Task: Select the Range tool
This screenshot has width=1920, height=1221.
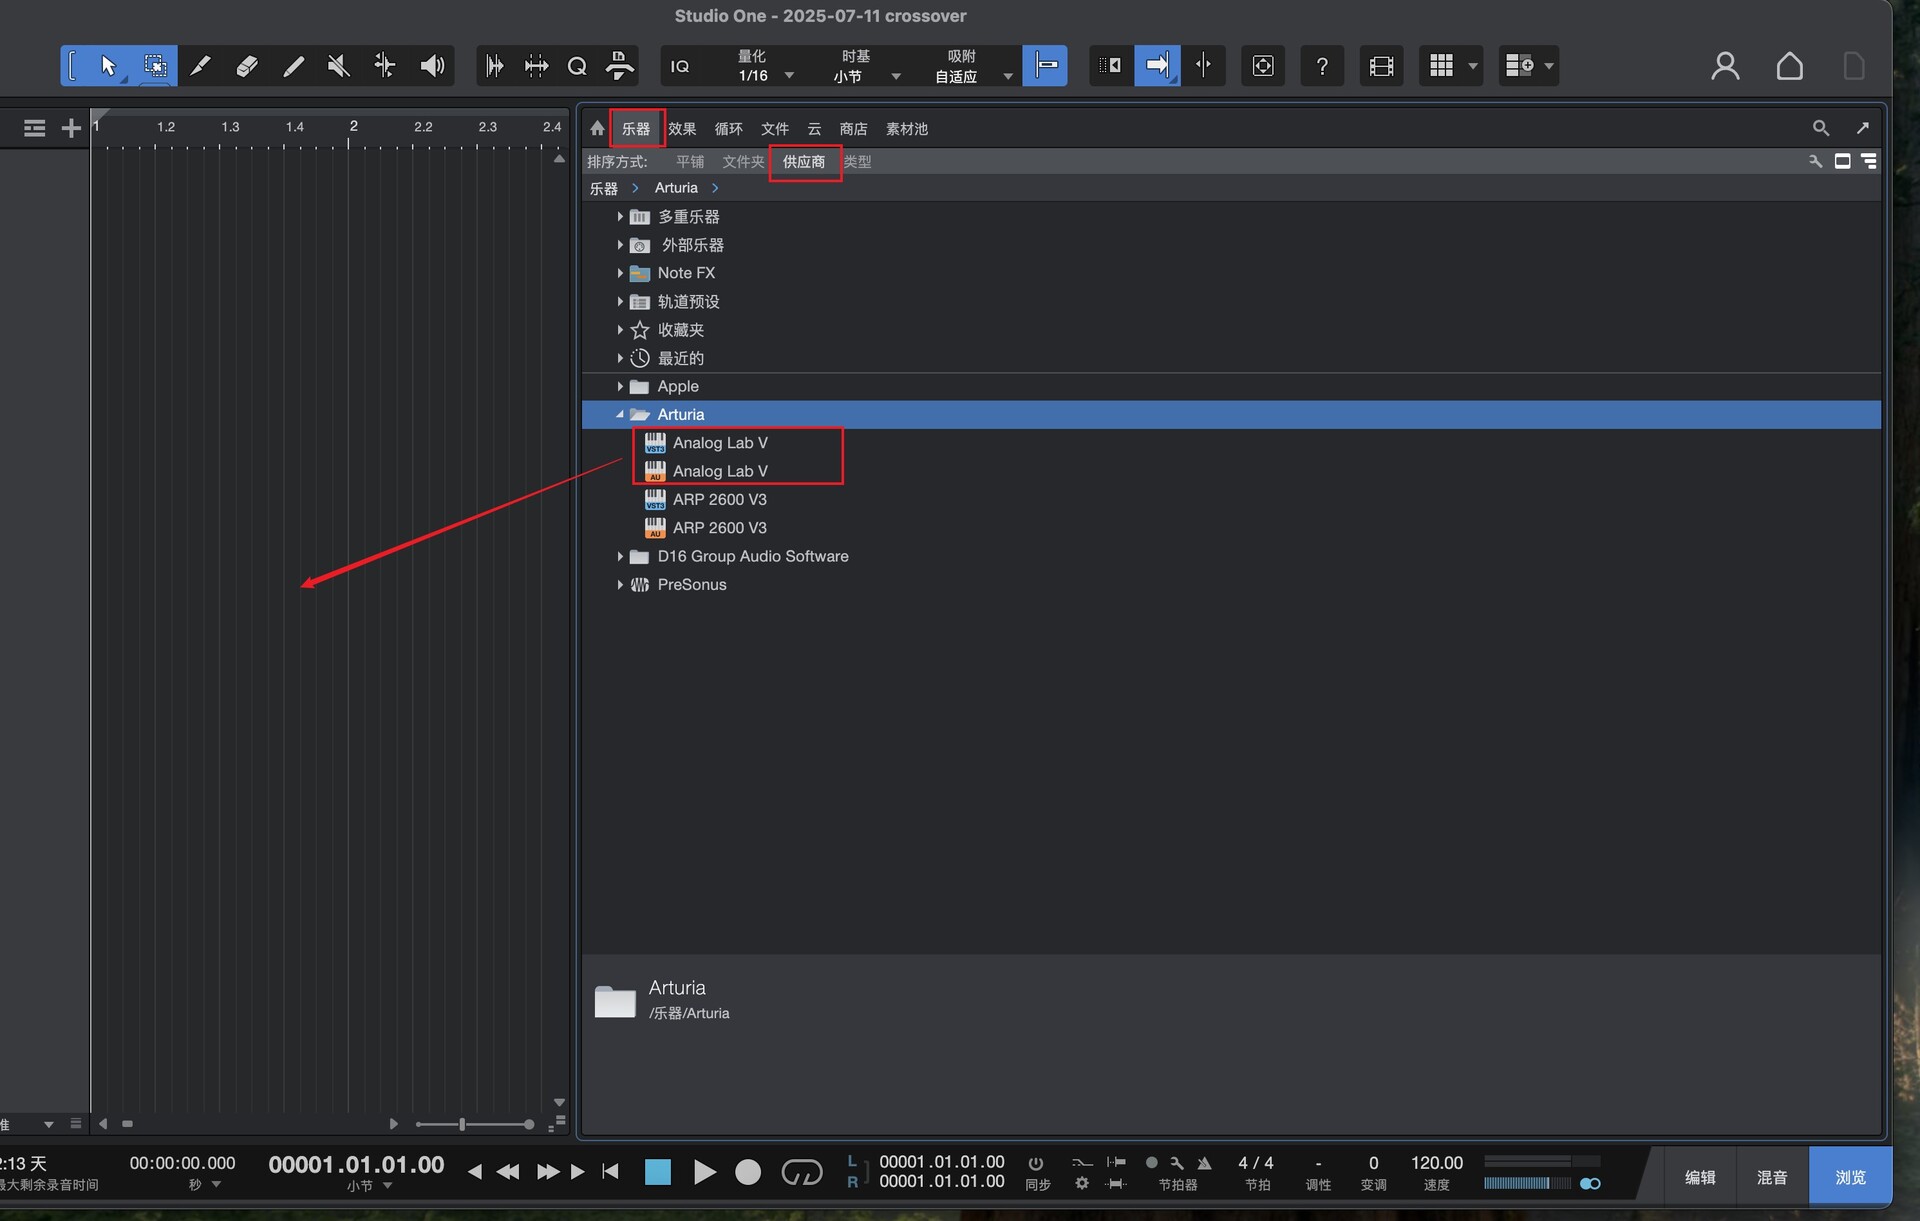Action: coord(155,66)
